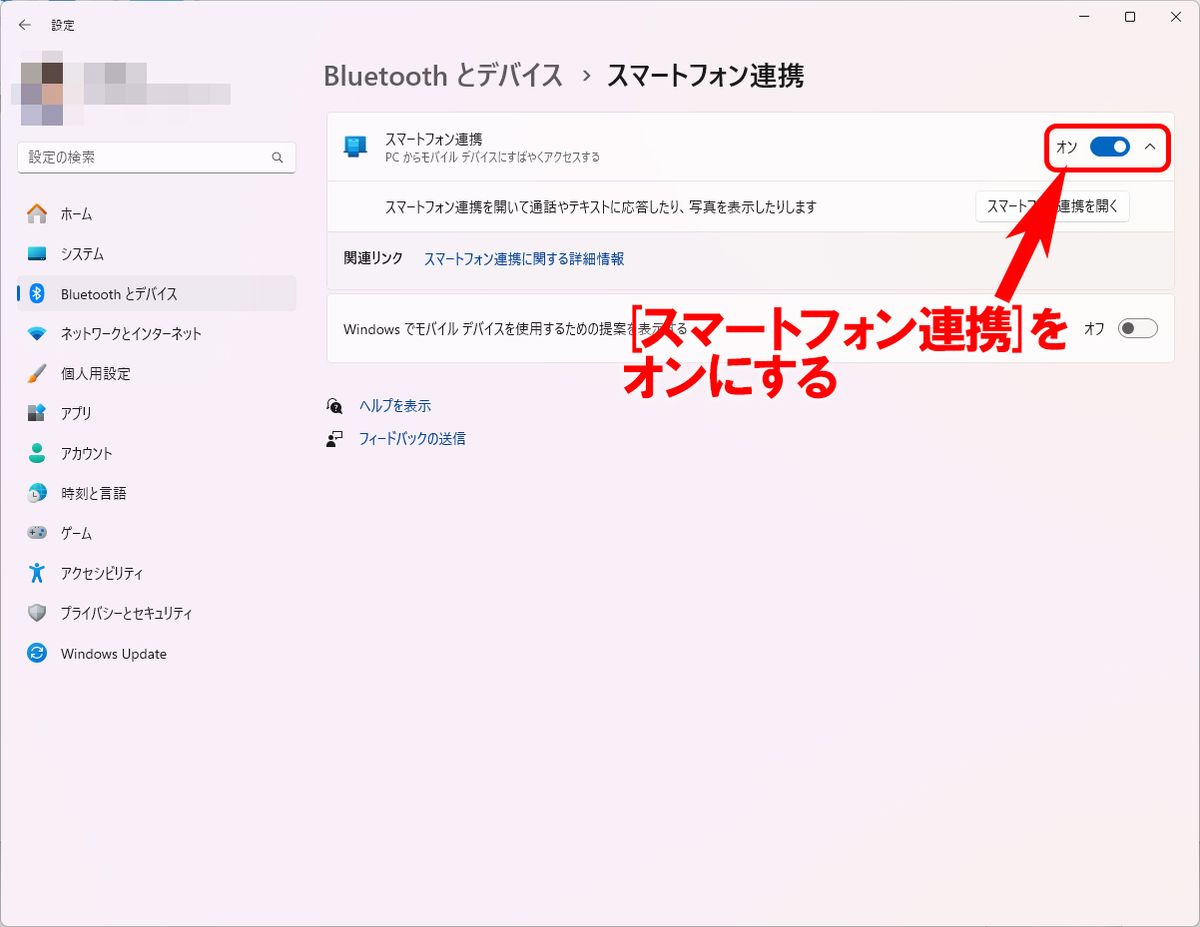Select Bluetooth とデバイス in sidebar
This screenshot has height=927, width=1200.
point(157,294)
